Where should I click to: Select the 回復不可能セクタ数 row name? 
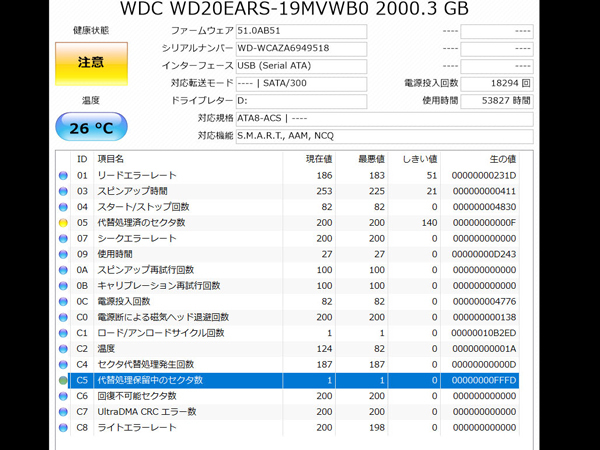(137, 396)
